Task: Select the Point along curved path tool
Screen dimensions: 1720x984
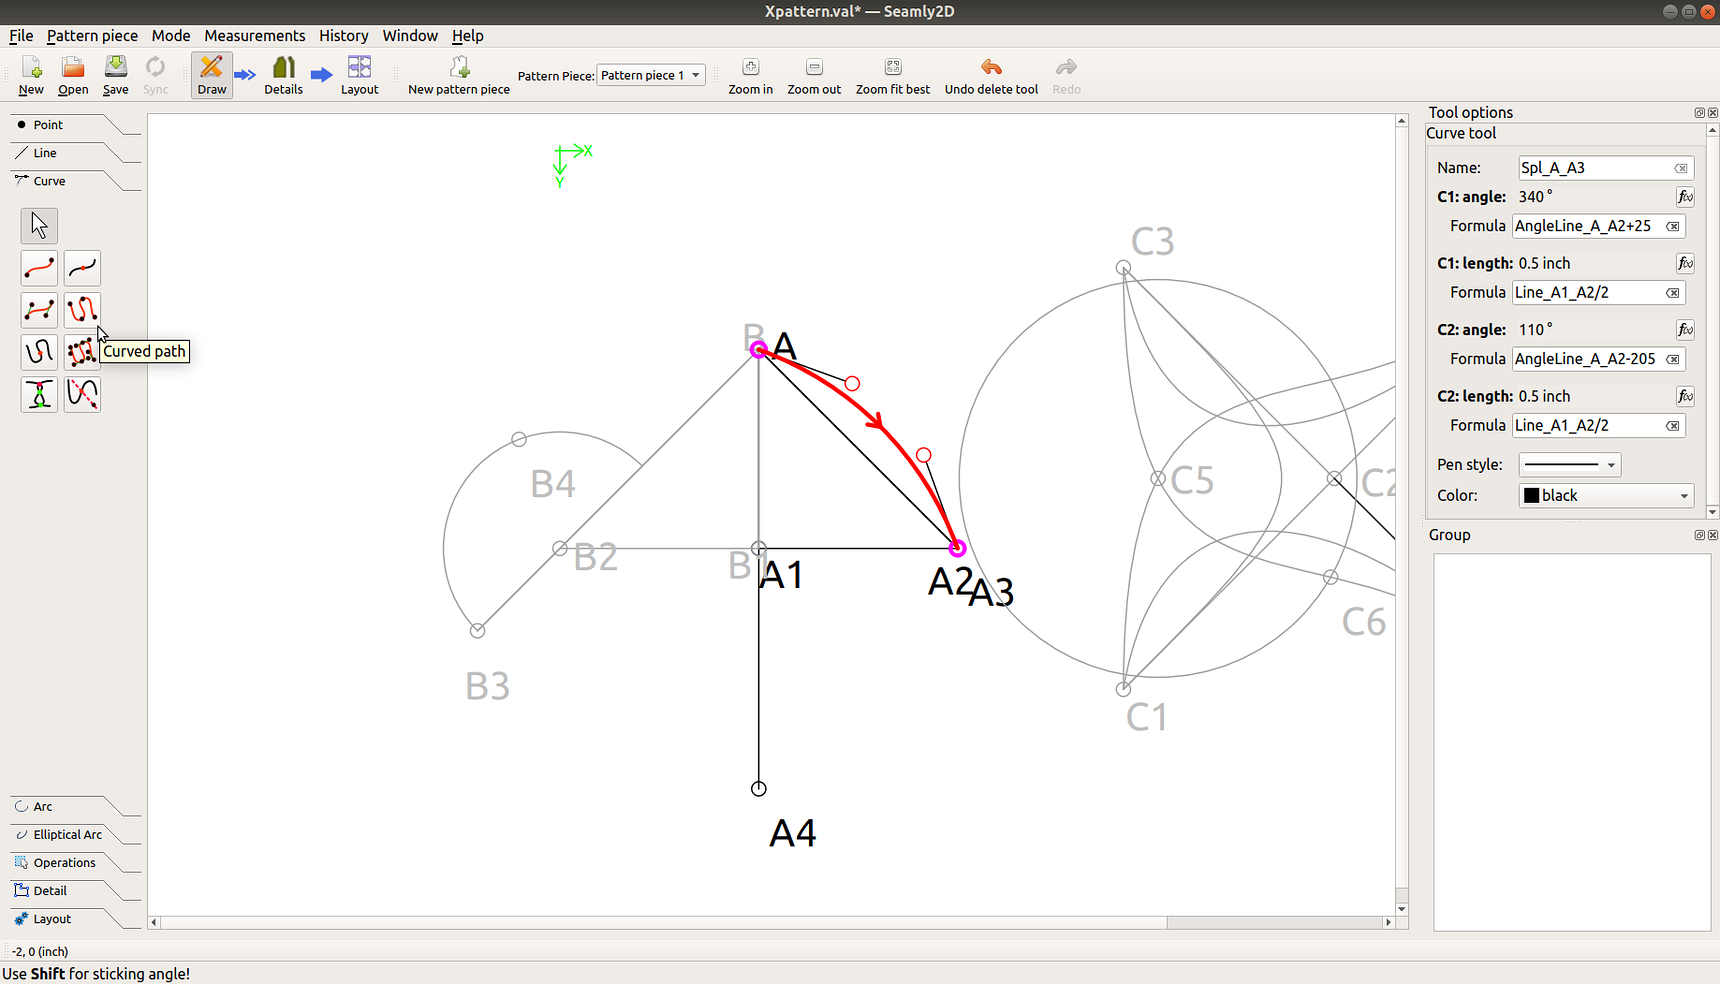Action: click(x=39, y=352)
